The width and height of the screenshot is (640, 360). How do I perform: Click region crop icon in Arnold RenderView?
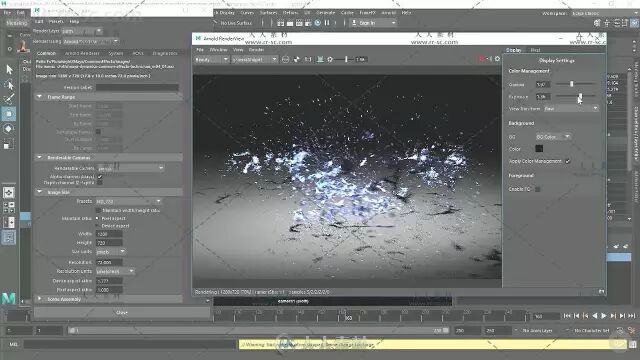point(285,60)
